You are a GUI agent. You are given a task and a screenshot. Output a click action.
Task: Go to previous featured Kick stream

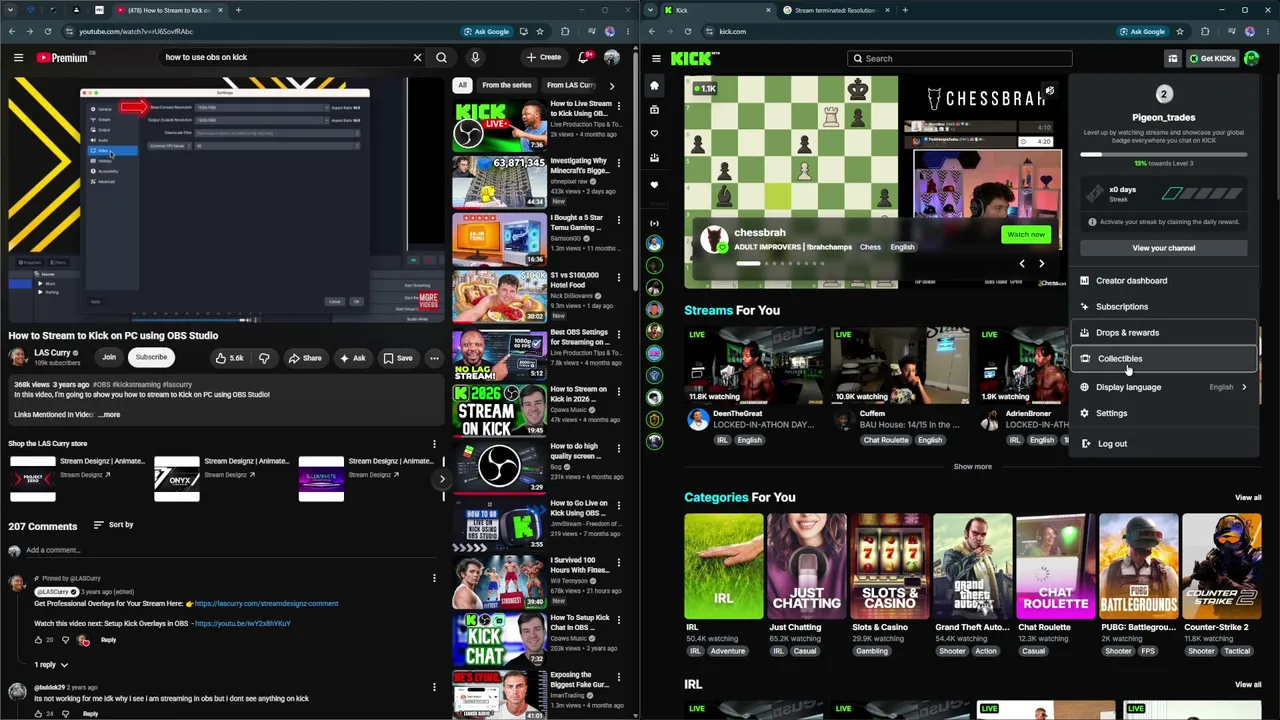1021,264
